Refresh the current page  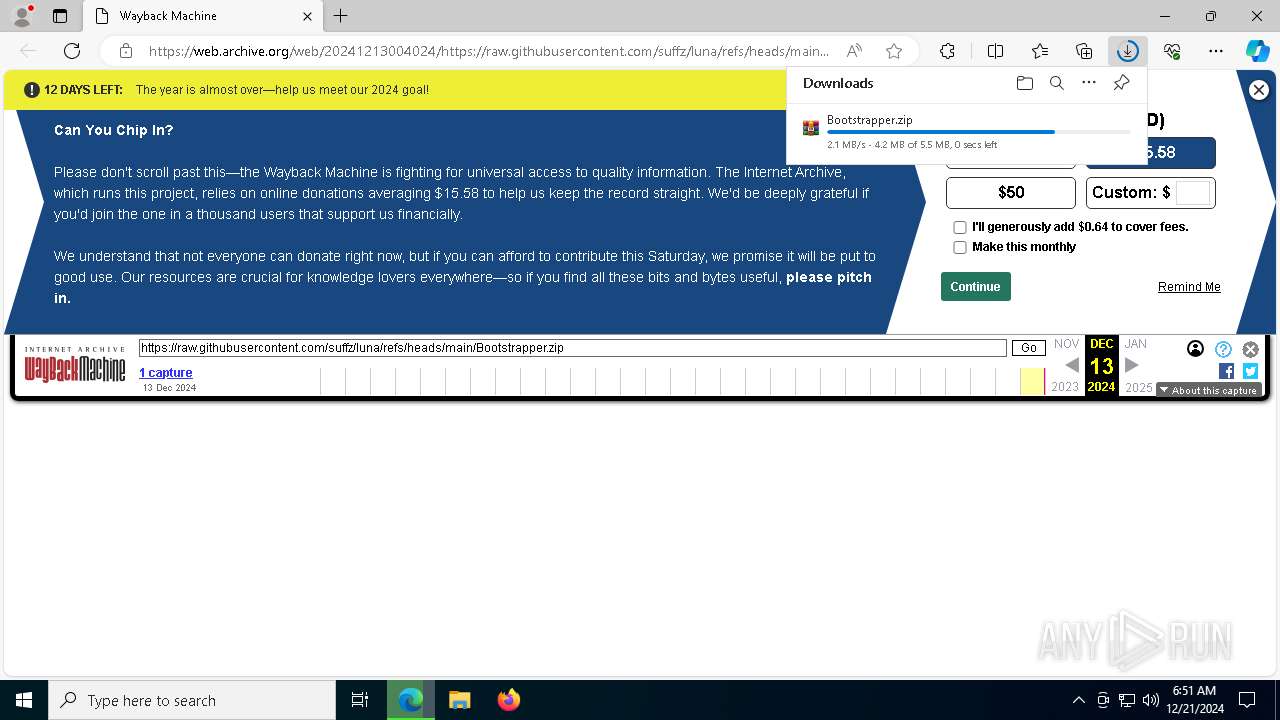[72, 51]
